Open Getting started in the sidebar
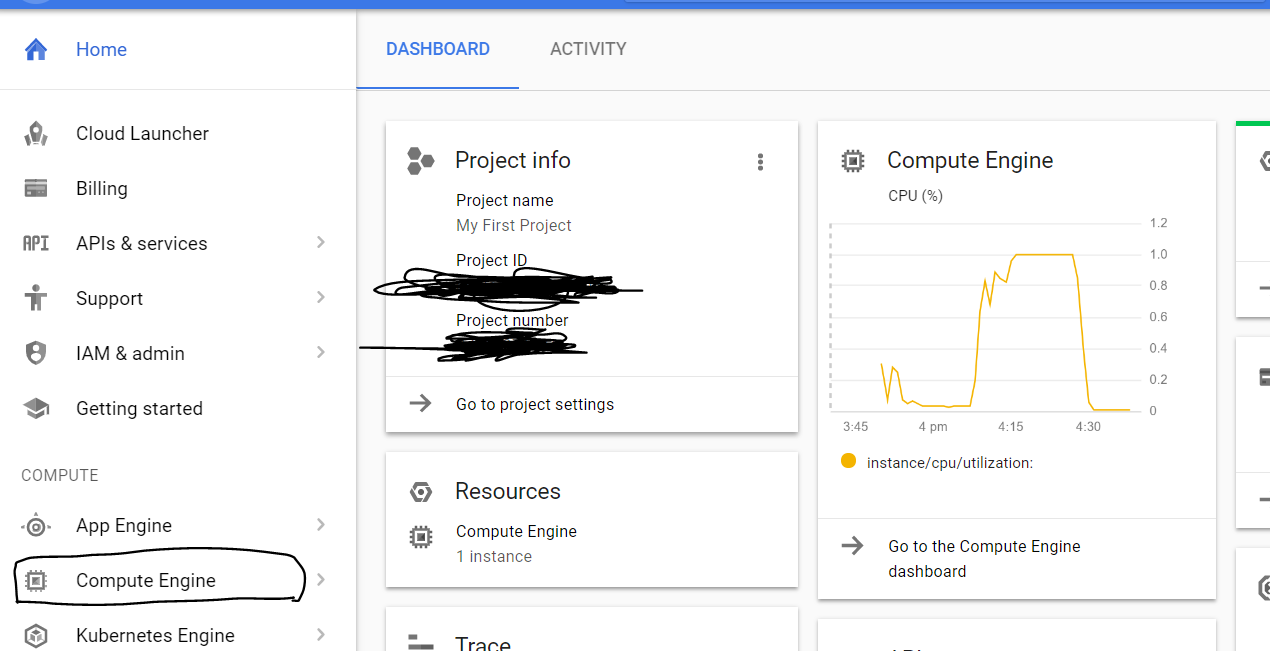1270x651 pixels. 178,408
